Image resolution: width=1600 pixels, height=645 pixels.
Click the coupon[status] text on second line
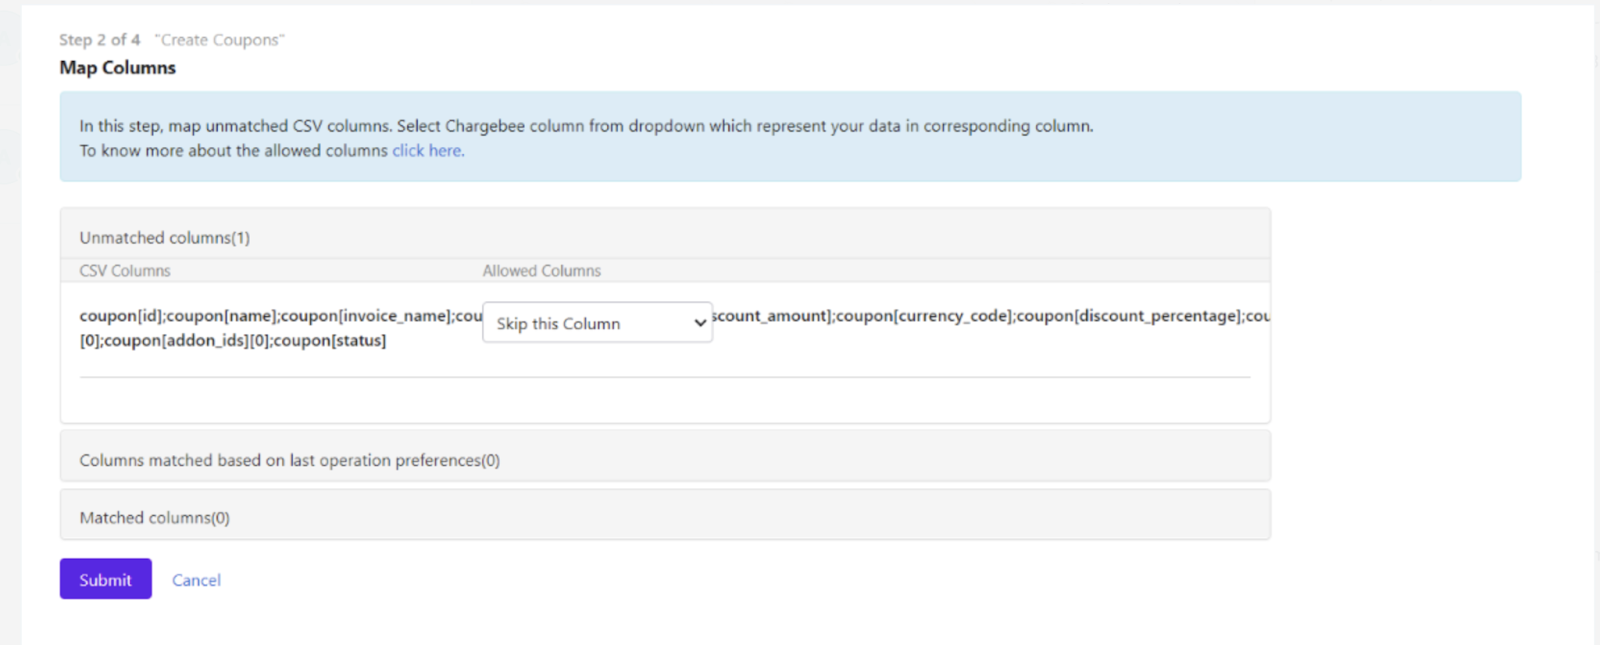click(x=343, y=341)
